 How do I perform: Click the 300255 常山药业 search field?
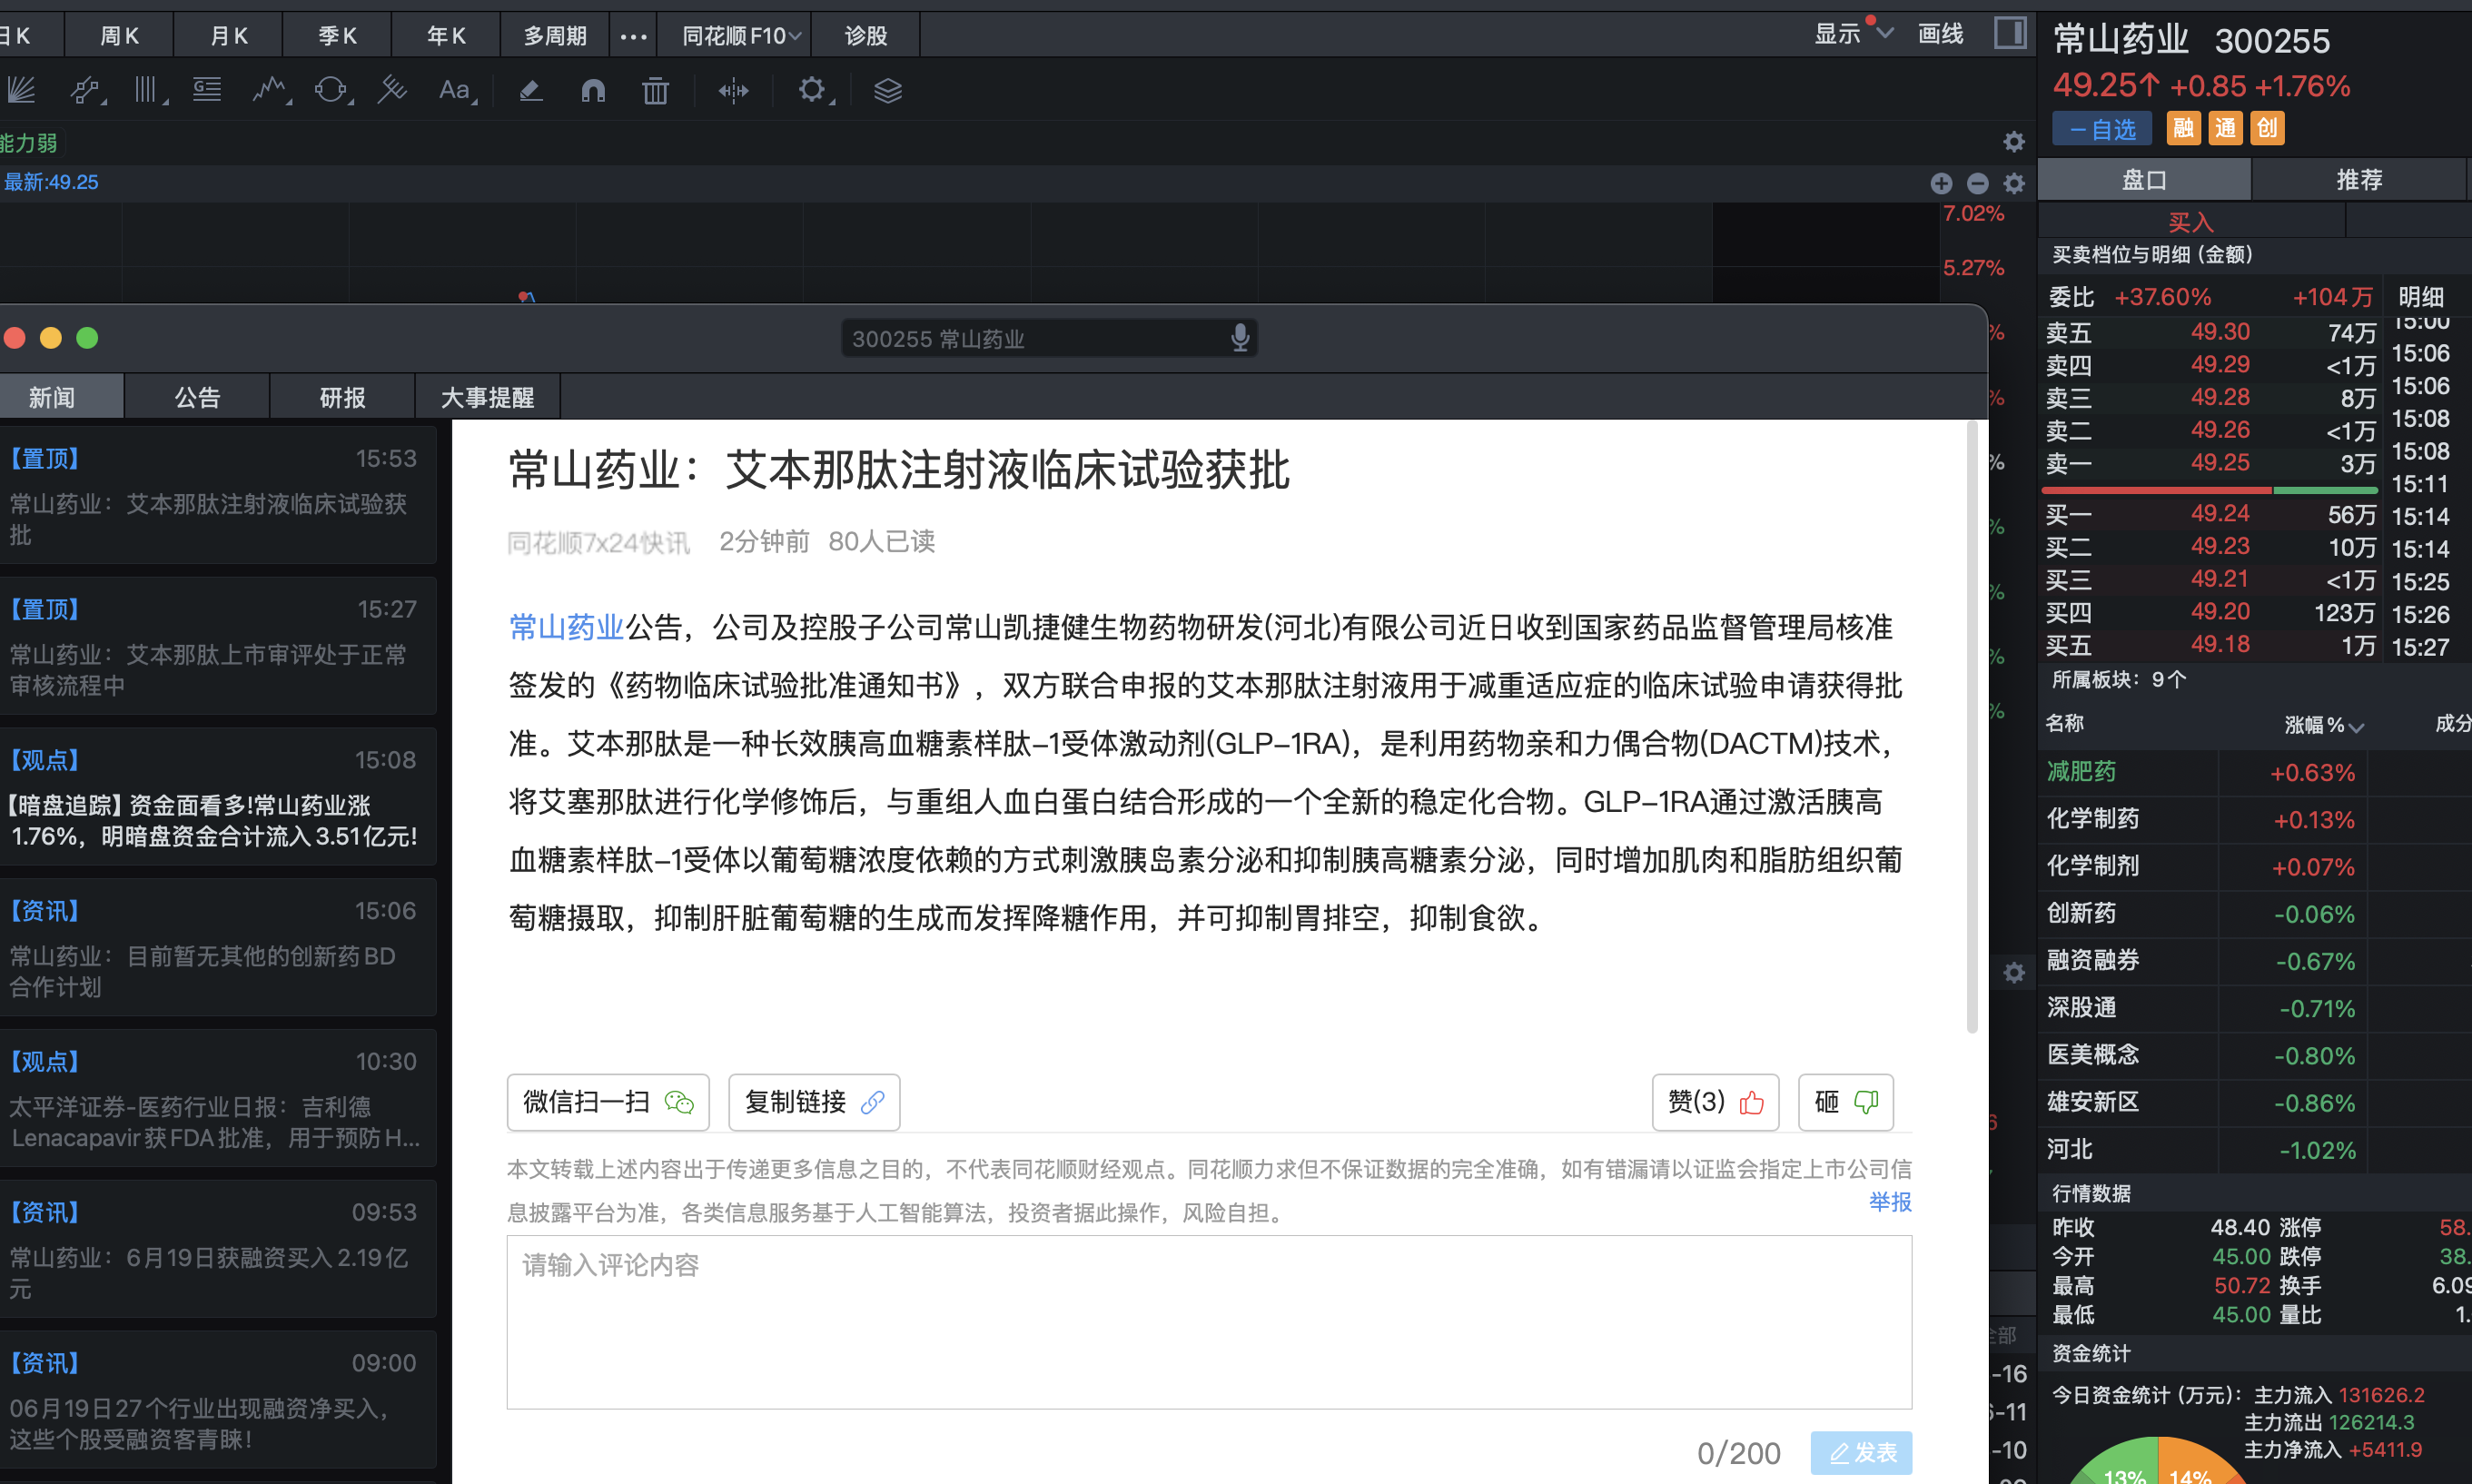1049,338
